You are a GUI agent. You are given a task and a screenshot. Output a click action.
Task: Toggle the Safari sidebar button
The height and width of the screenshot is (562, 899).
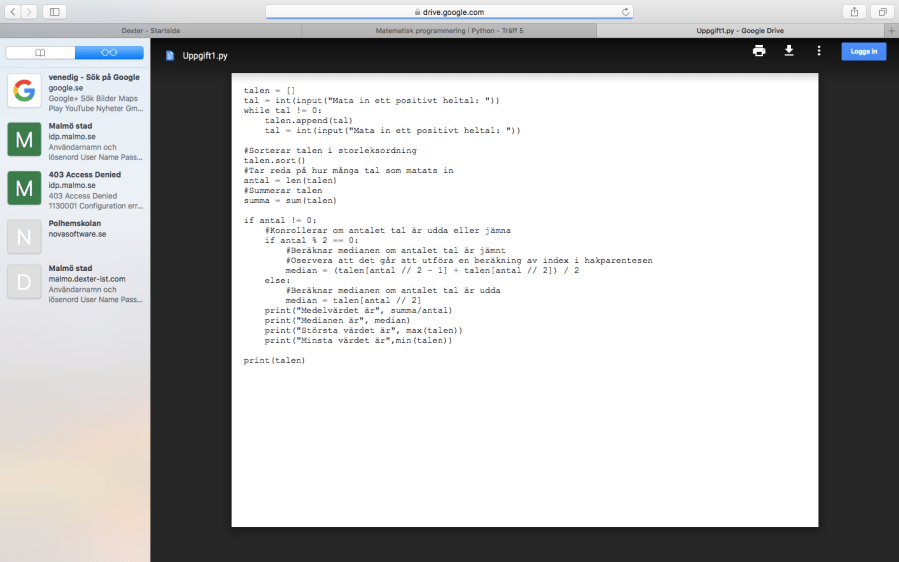pyautogui.click(x=54, y=12)
